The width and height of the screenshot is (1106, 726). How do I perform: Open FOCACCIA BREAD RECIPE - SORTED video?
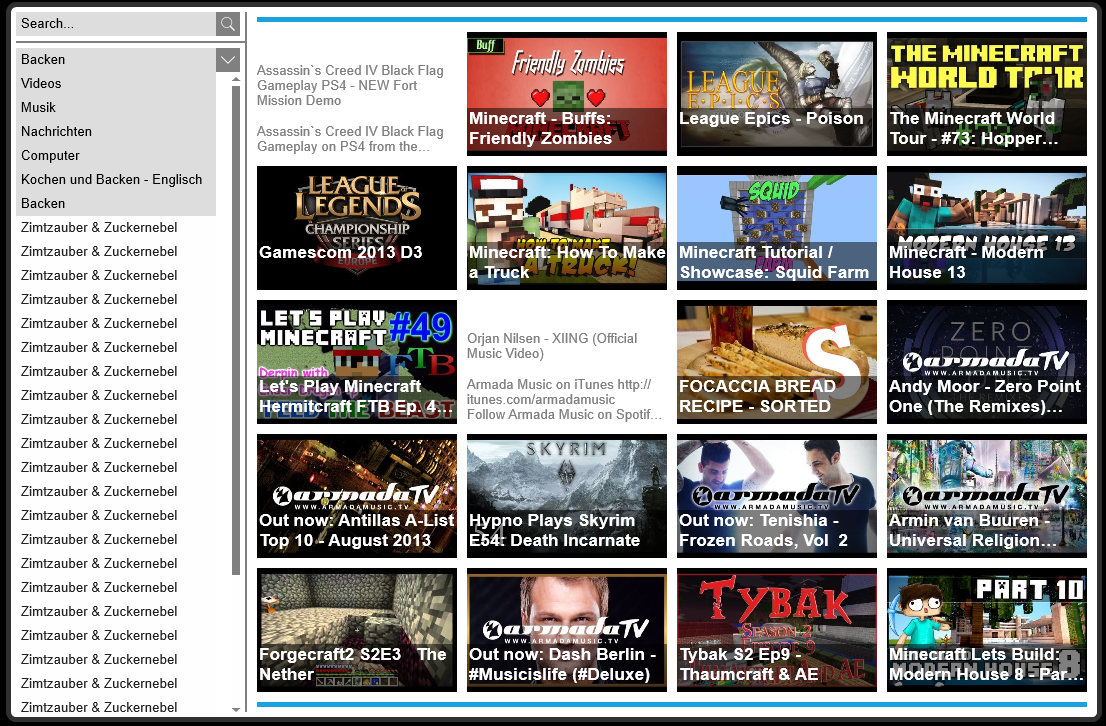(x=777, y=362)
